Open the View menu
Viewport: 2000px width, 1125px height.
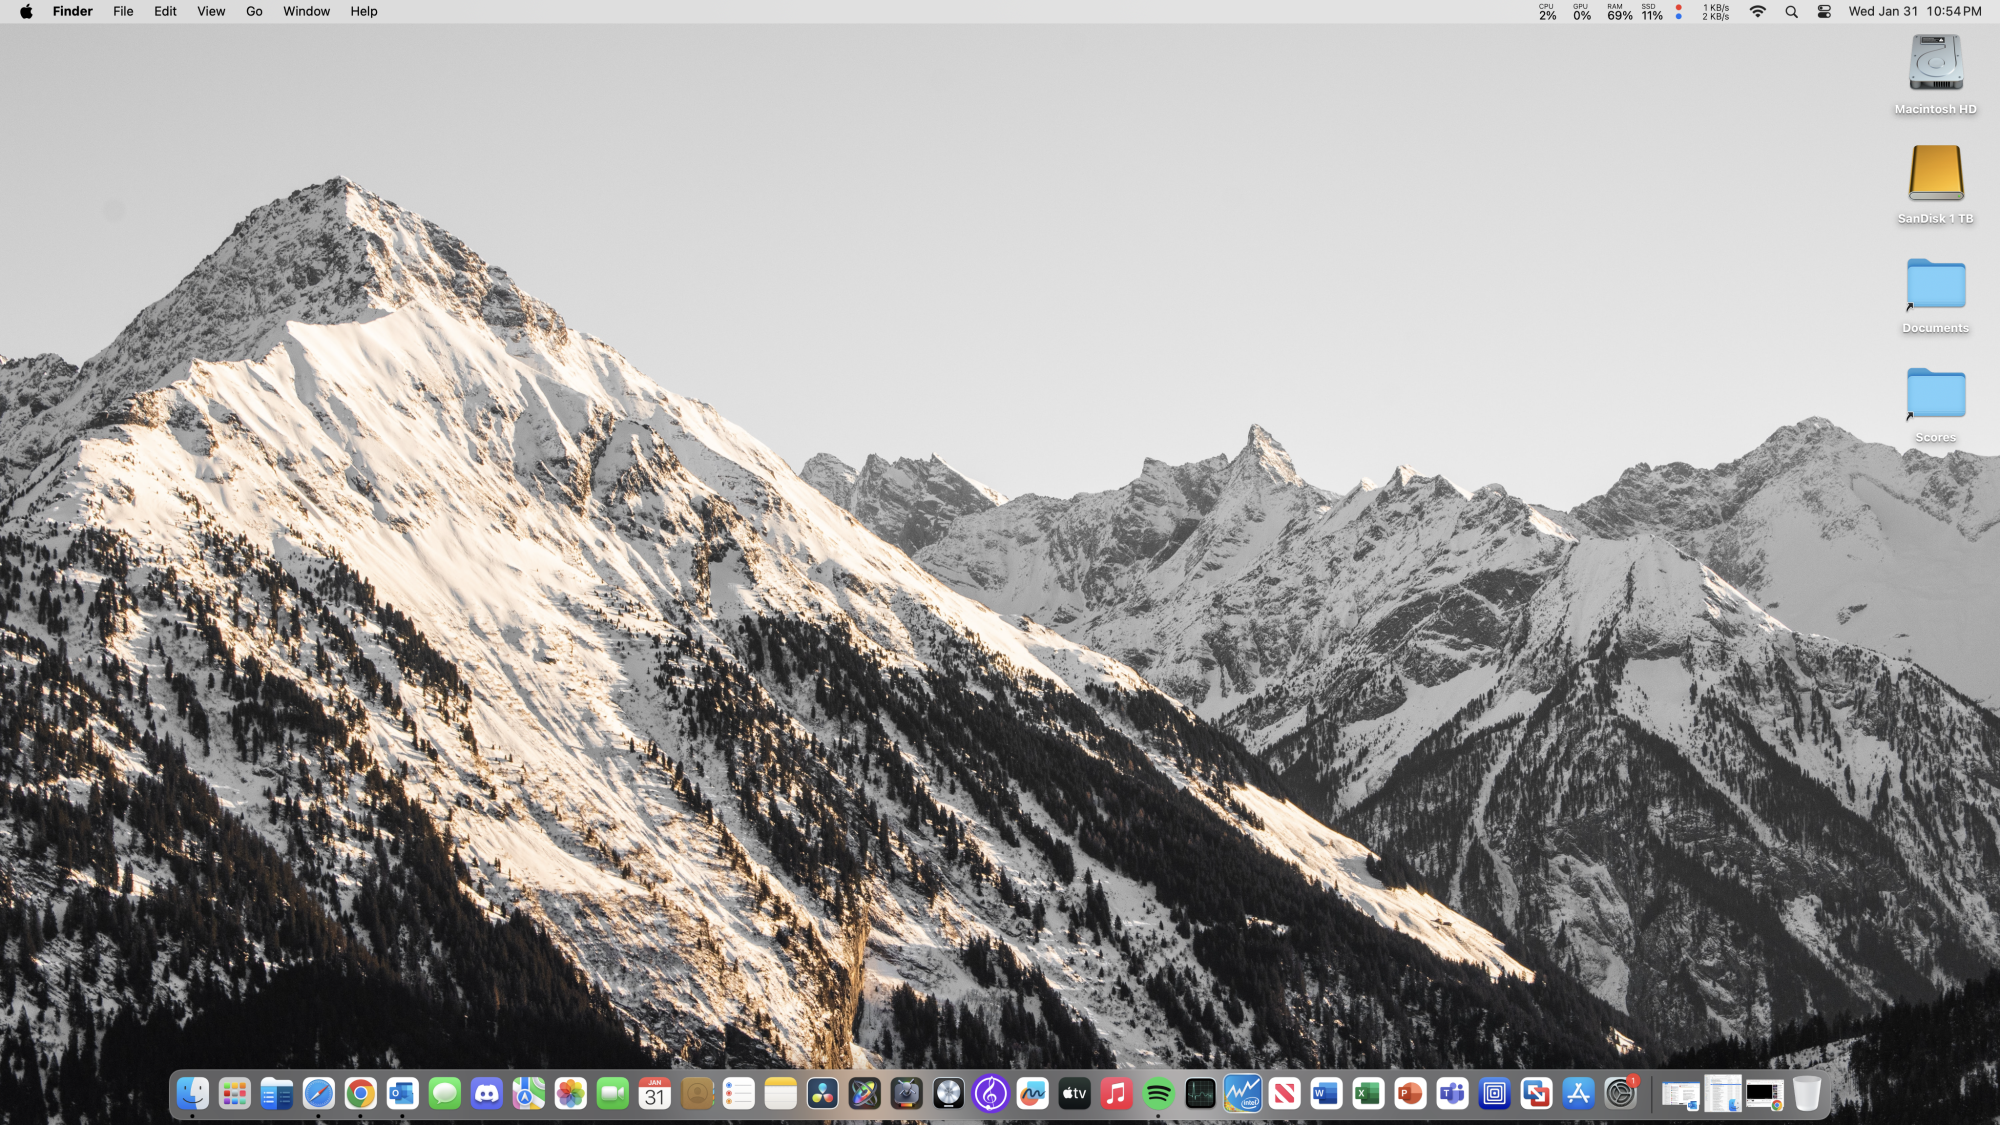[x=211, y=12]
